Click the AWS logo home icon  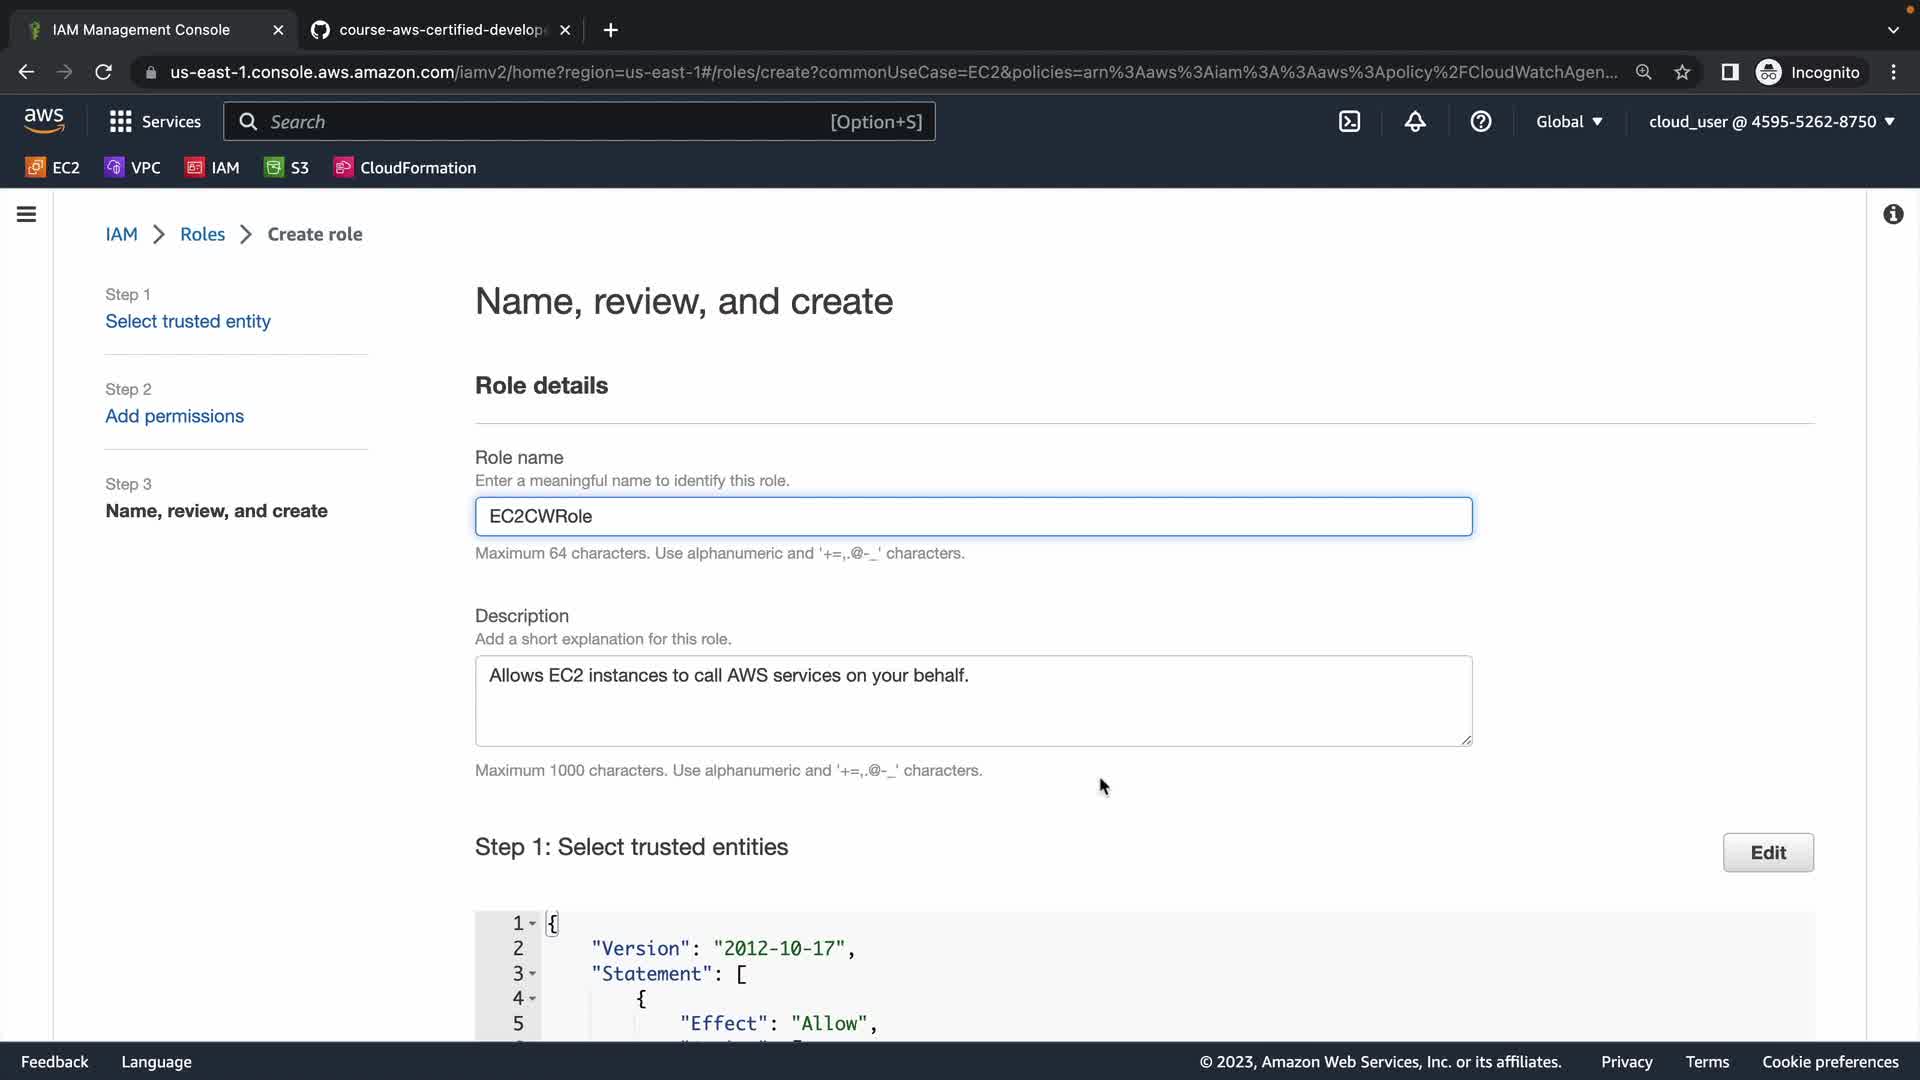[x=44, y=121]
